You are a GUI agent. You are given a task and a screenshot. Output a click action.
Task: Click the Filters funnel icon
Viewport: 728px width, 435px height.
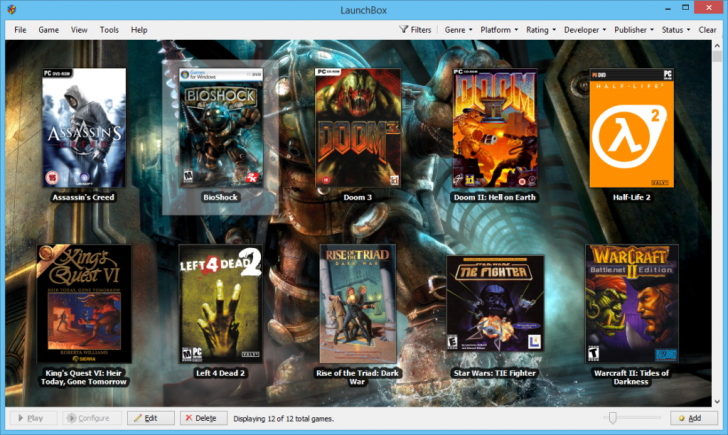pos(403,29)
